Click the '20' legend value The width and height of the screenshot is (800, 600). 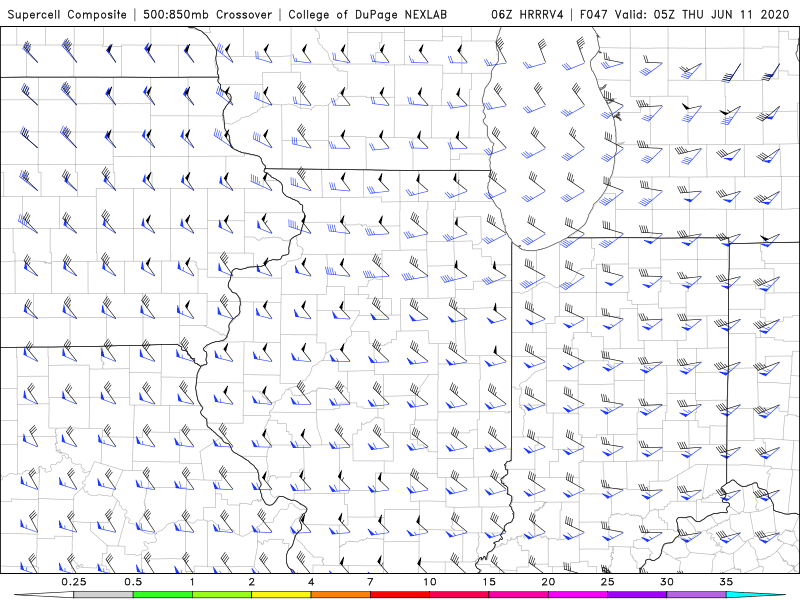click(548, 582)
